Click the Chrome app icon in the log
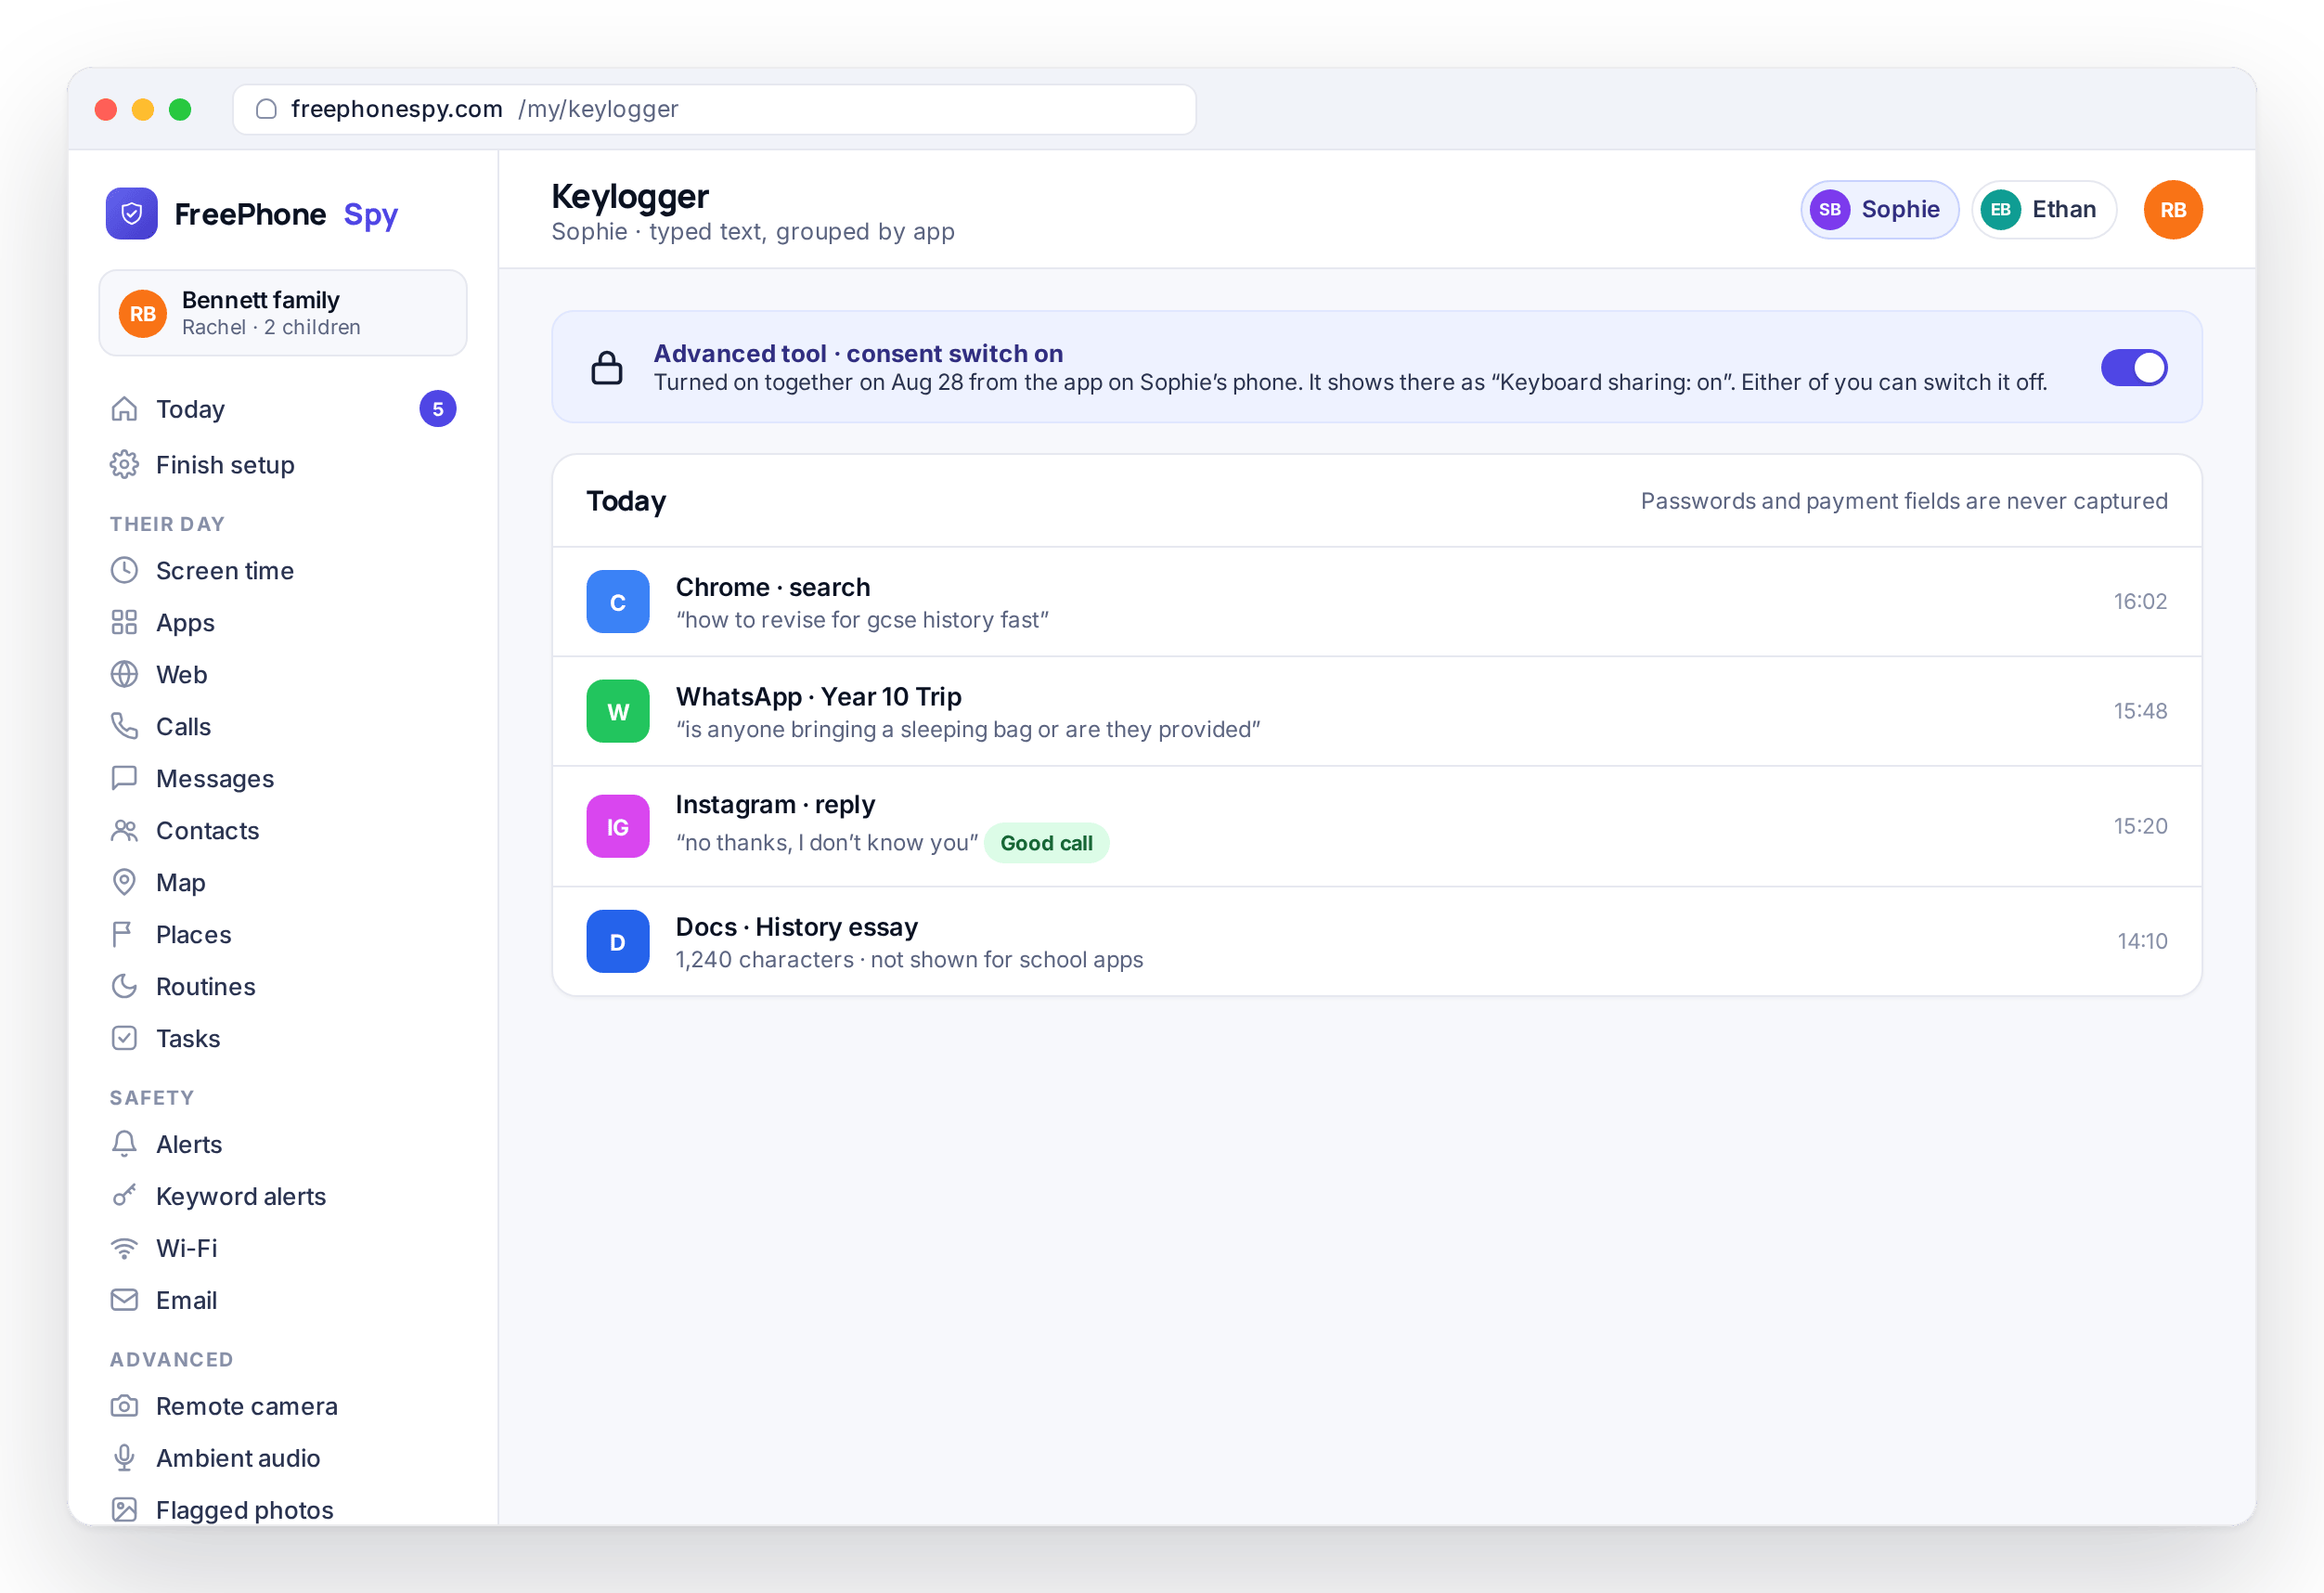The height and width of the screenshot is (1593, 2324). coord(618,602)
